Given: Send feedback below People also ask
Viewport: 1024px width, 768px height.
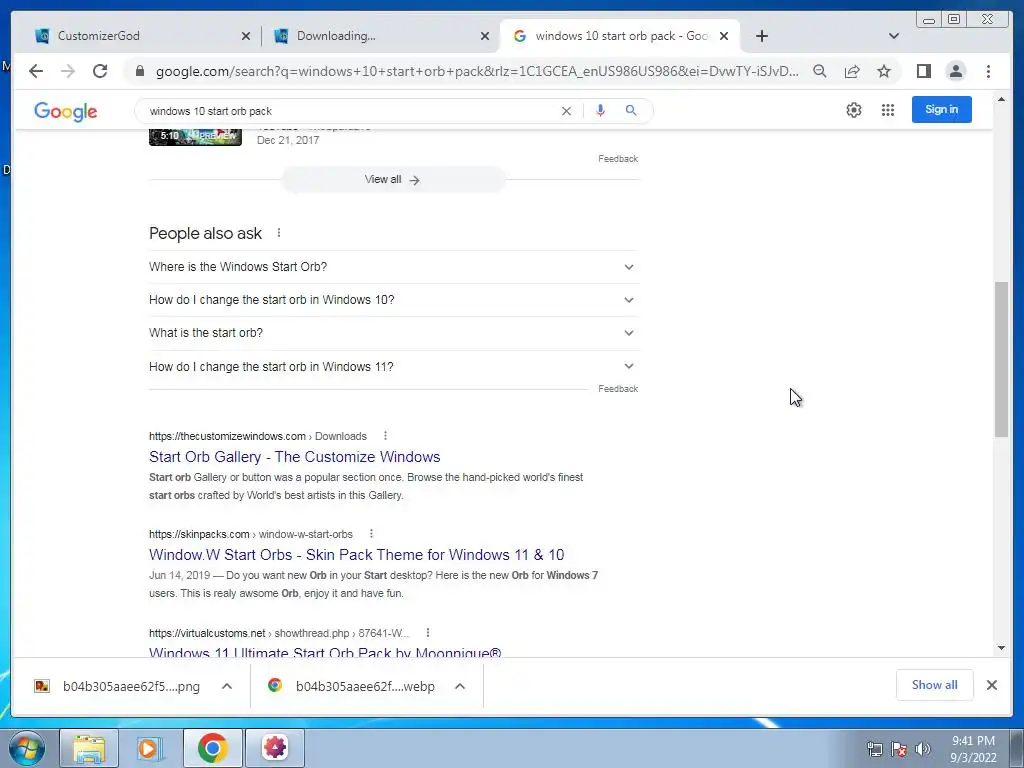Looking at the screenshot, I should [618, 389].
